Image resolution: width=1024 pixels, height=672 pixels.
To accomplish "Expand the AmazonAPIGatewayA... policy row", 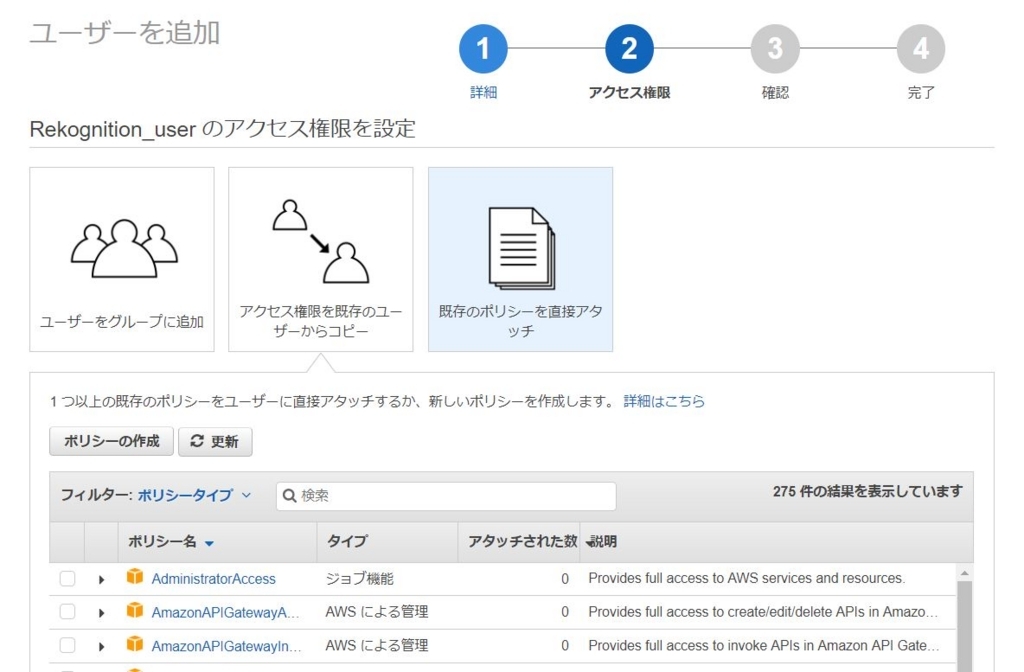I will pos(101,613).
